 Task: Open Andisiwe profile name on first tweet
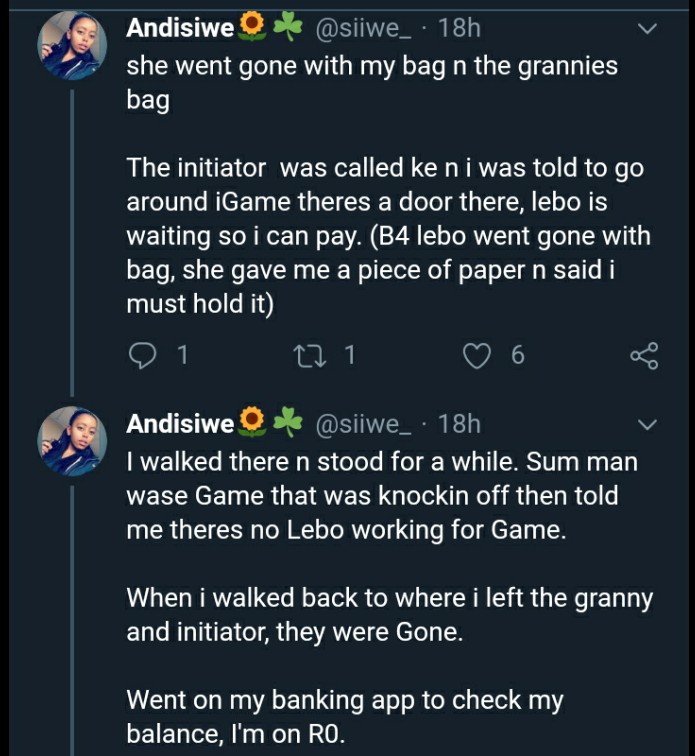click(180, 27)
